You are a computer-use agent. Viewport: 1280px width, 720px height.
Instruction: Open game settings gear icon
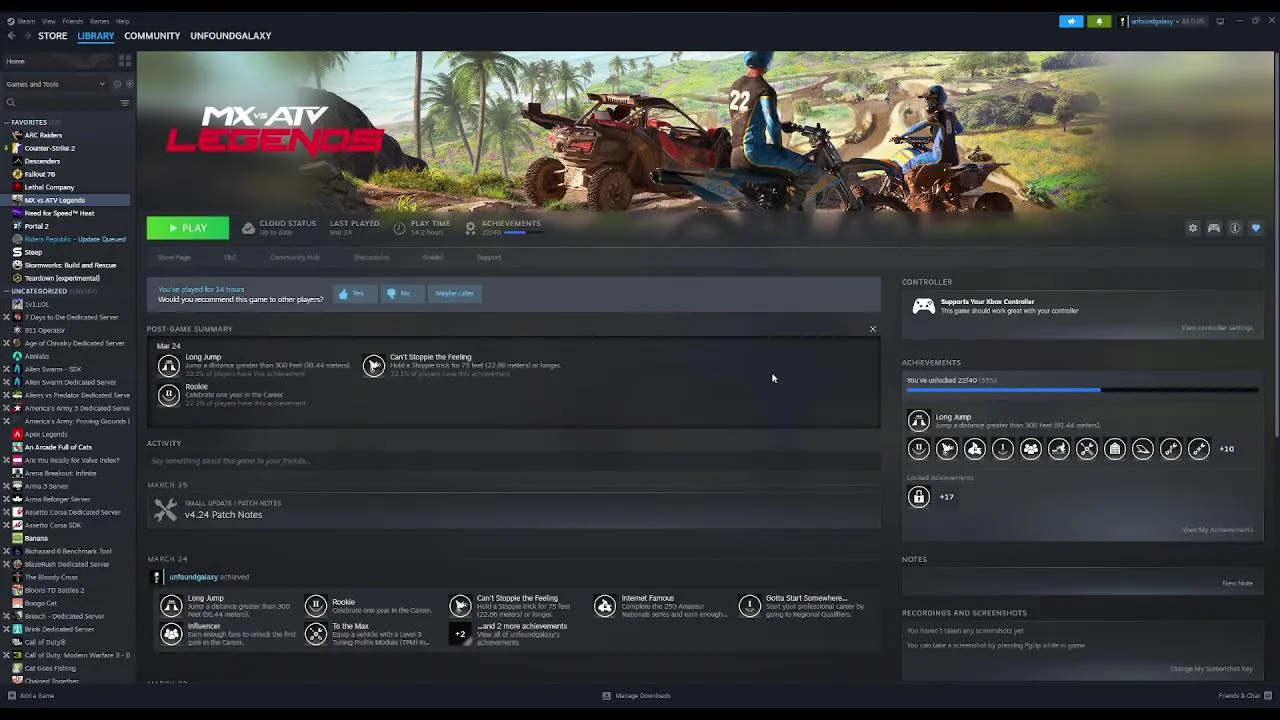click(1192, 228)
